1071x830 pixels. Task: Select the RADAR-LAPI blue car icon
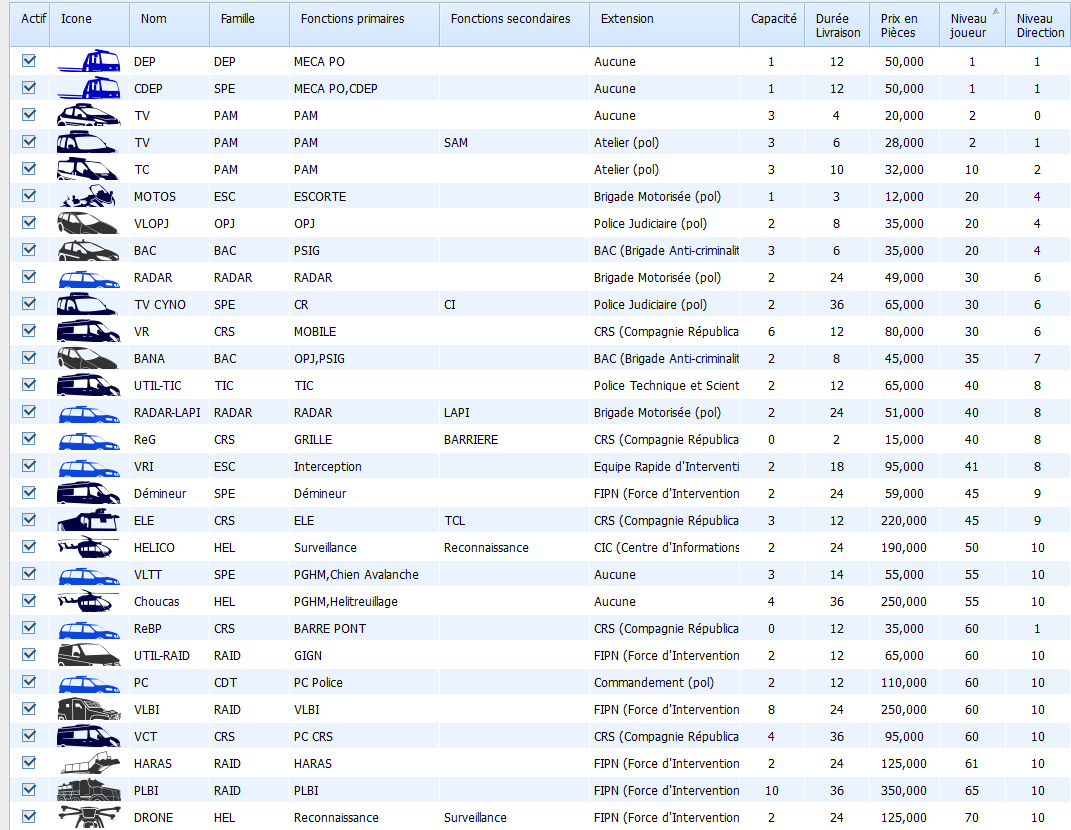click(x=89, y=414)
